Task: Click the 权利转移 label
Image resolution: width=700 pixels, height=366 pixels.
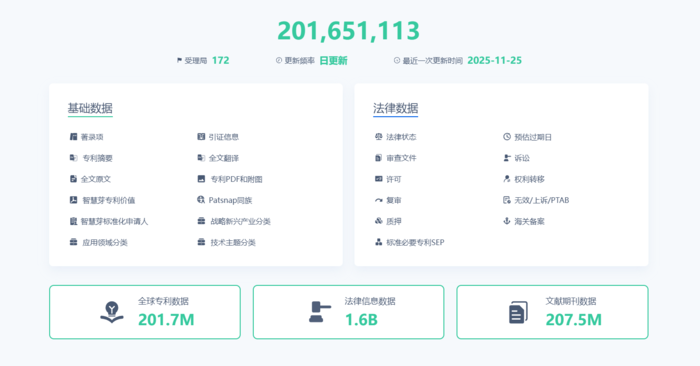Action: click(x=529, y=179)
